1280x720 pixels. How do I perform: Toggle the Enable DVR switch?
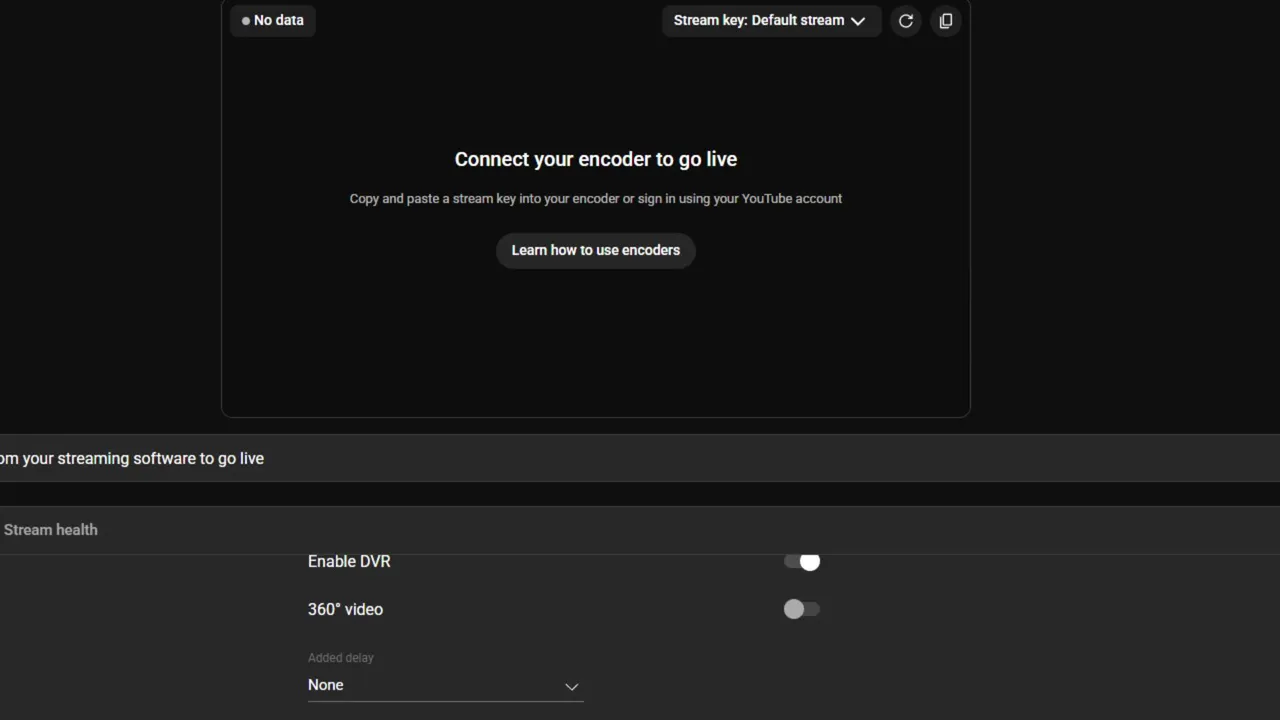[802, 562]
